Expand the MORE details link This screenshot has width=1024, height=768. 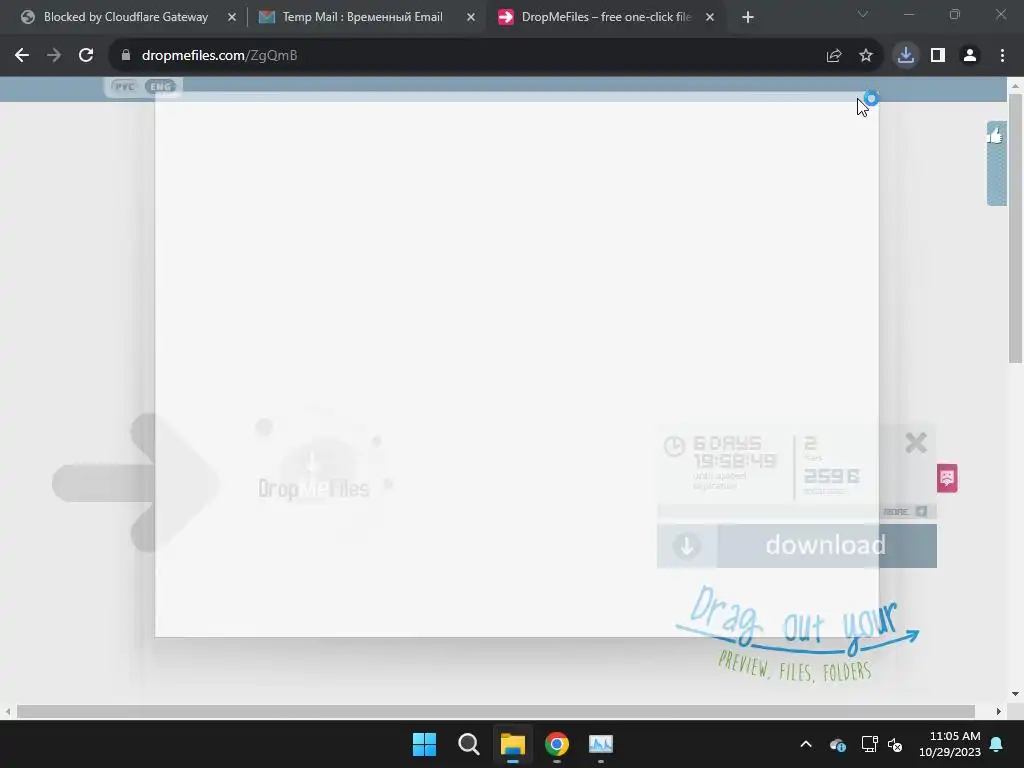coord(905,511)
